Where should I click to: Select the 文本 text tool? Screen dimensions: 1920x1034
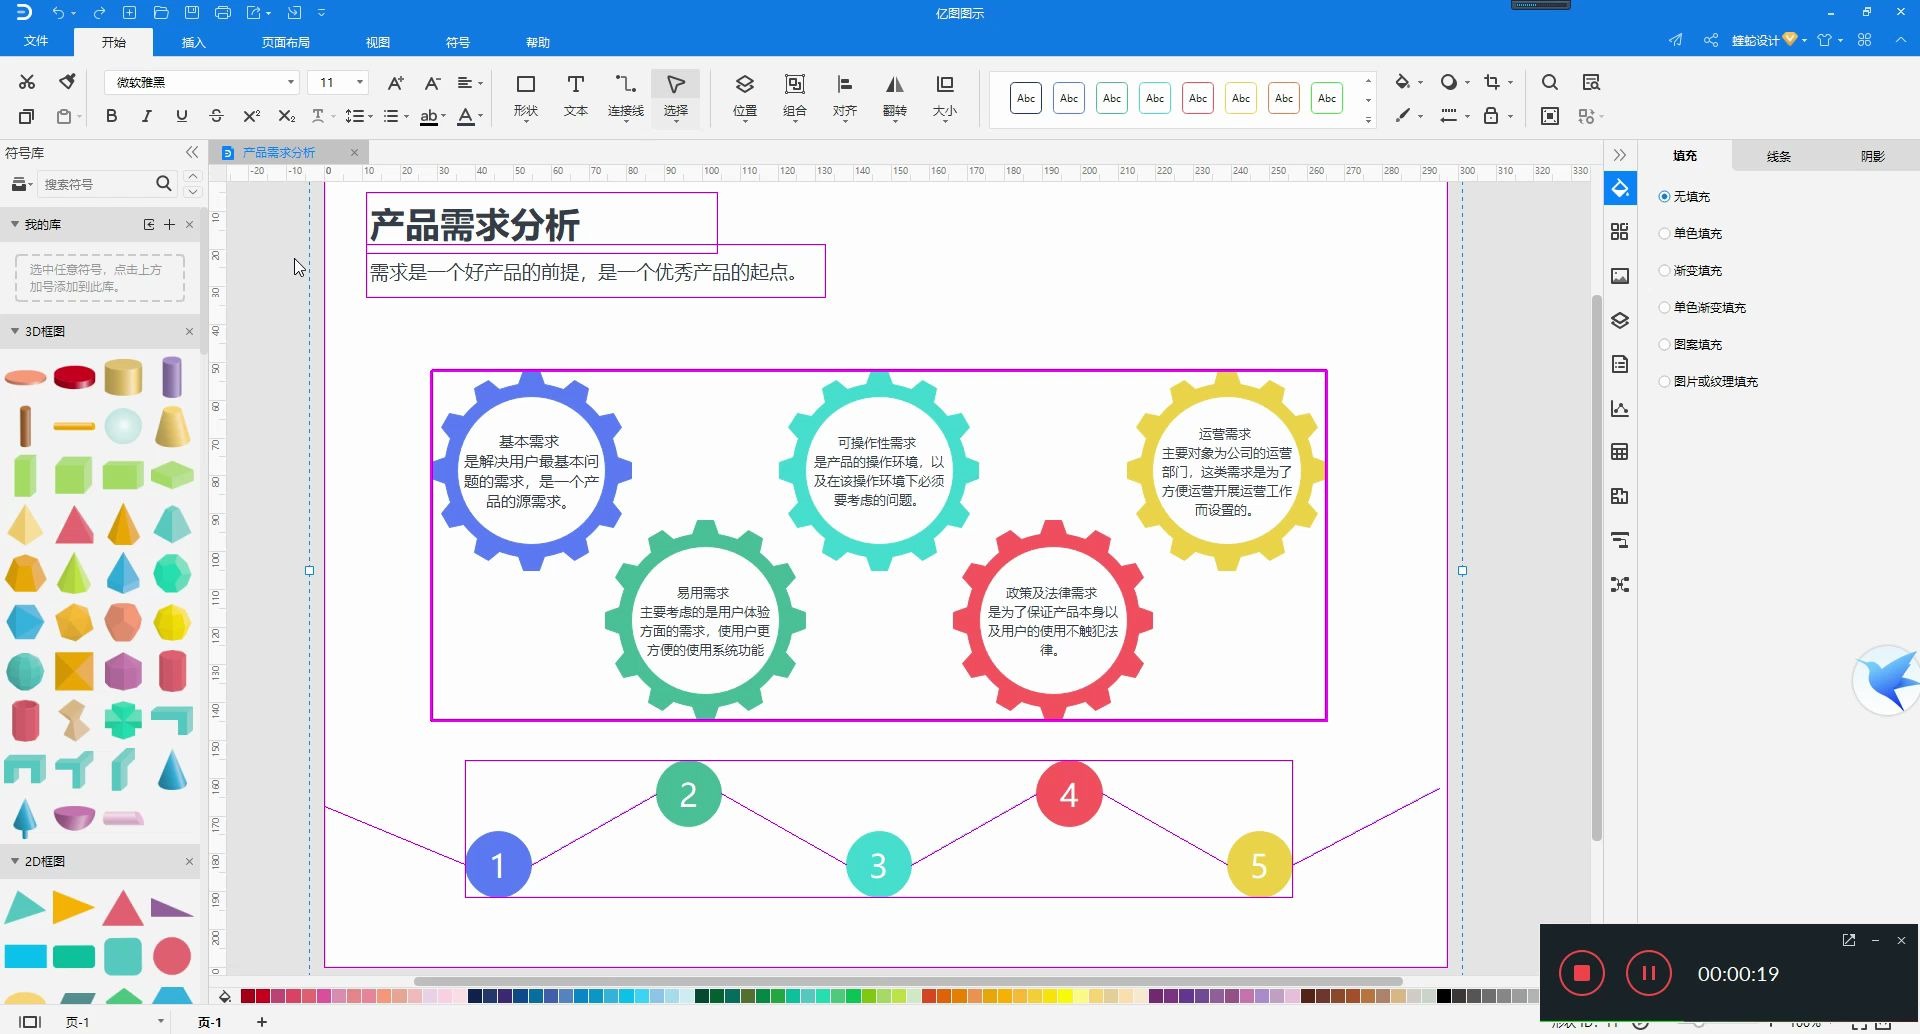[575, 97]
